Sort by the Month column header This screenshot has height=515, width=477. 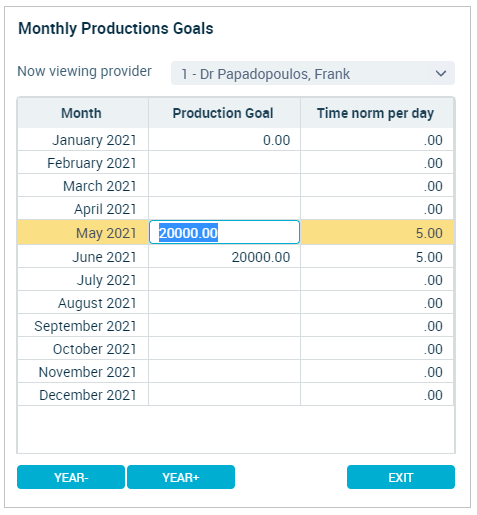click(83, 113)
